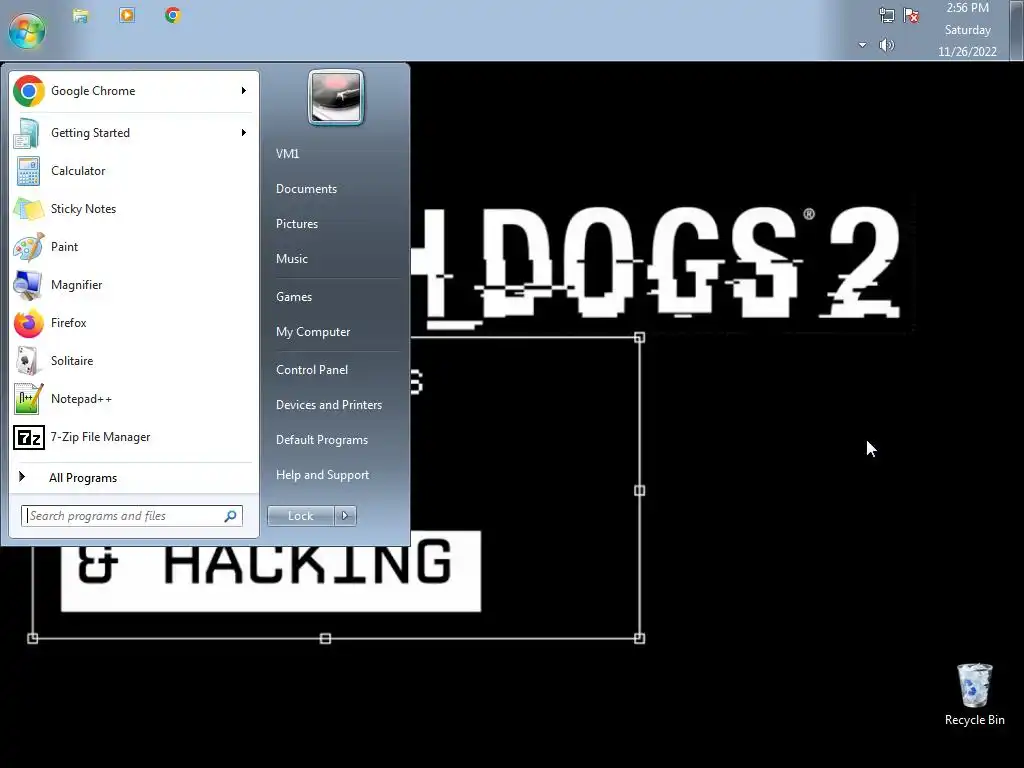Launch Firefox from its icon

29,323
